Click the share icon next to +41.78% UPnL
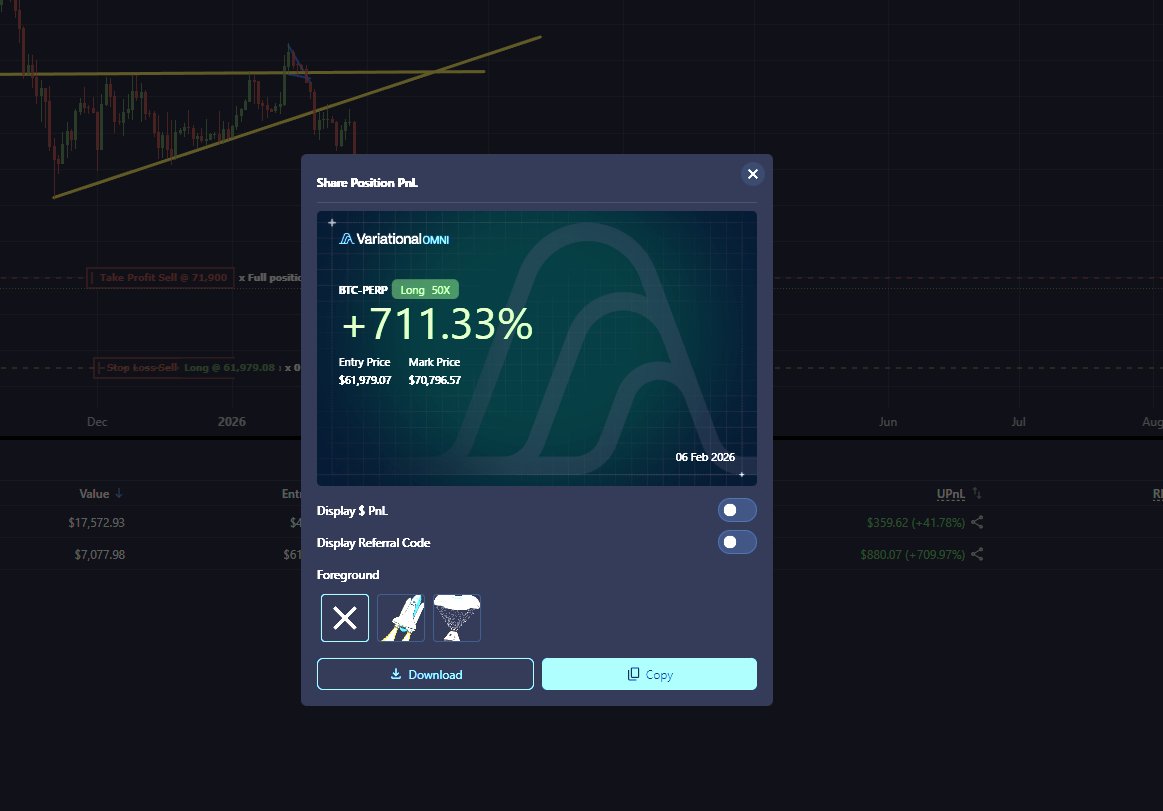 tap(977, 522)
